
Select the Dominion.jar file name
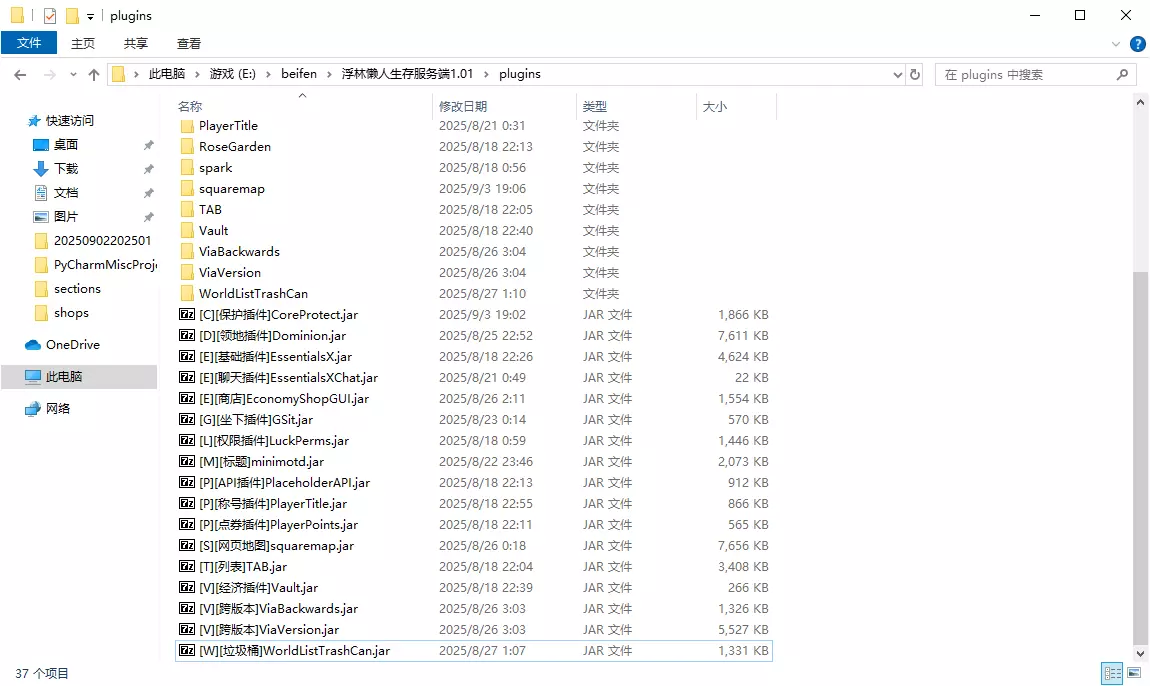pos(272,336)
